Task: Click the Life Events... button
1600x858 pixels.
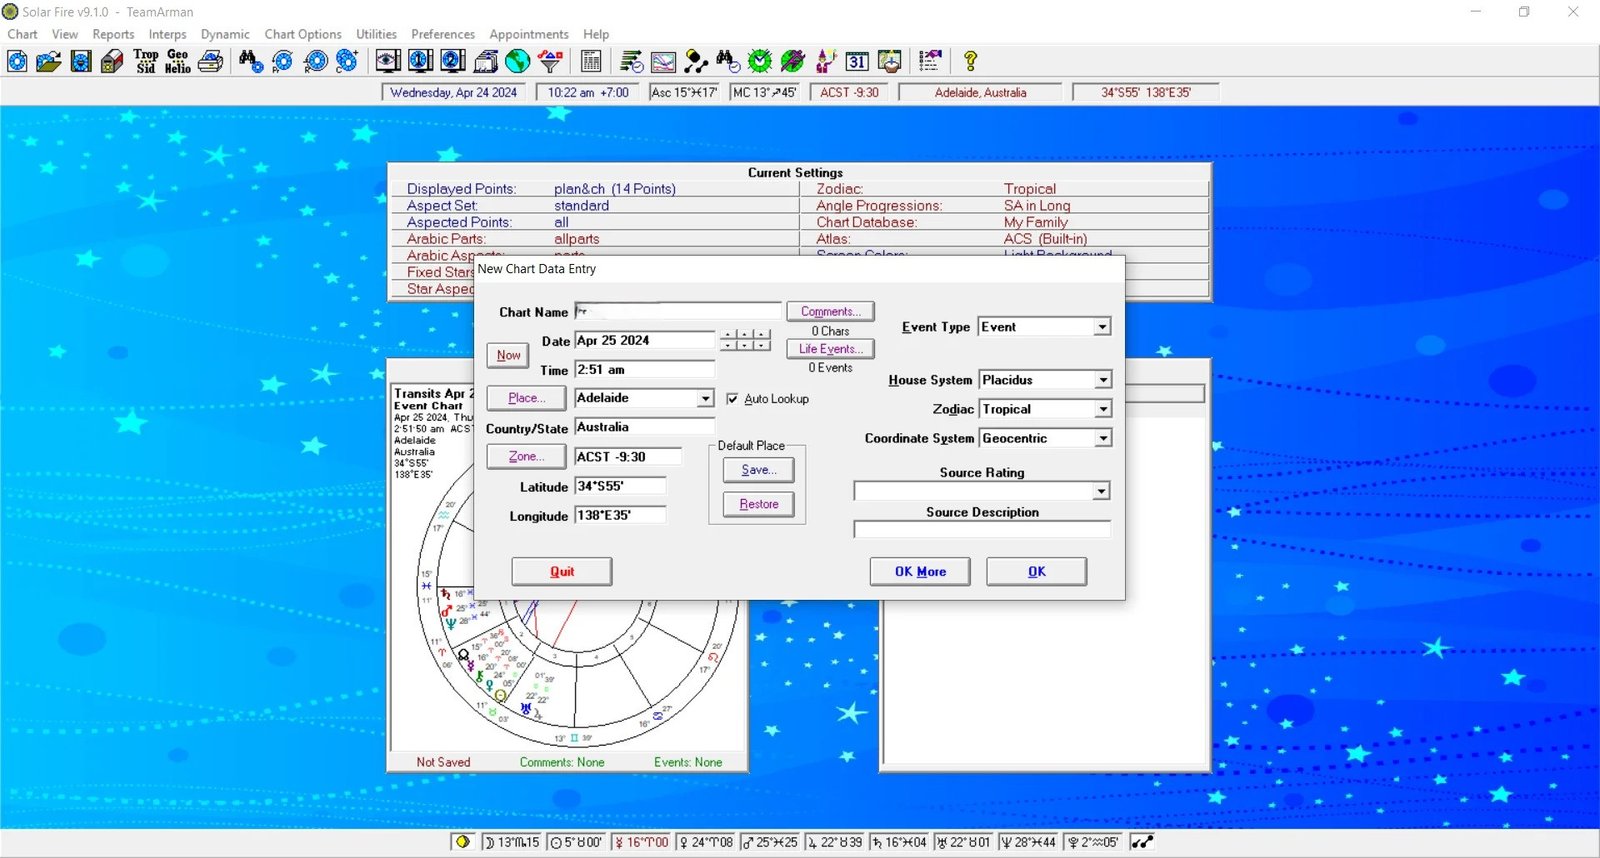Action: (831, 349)
